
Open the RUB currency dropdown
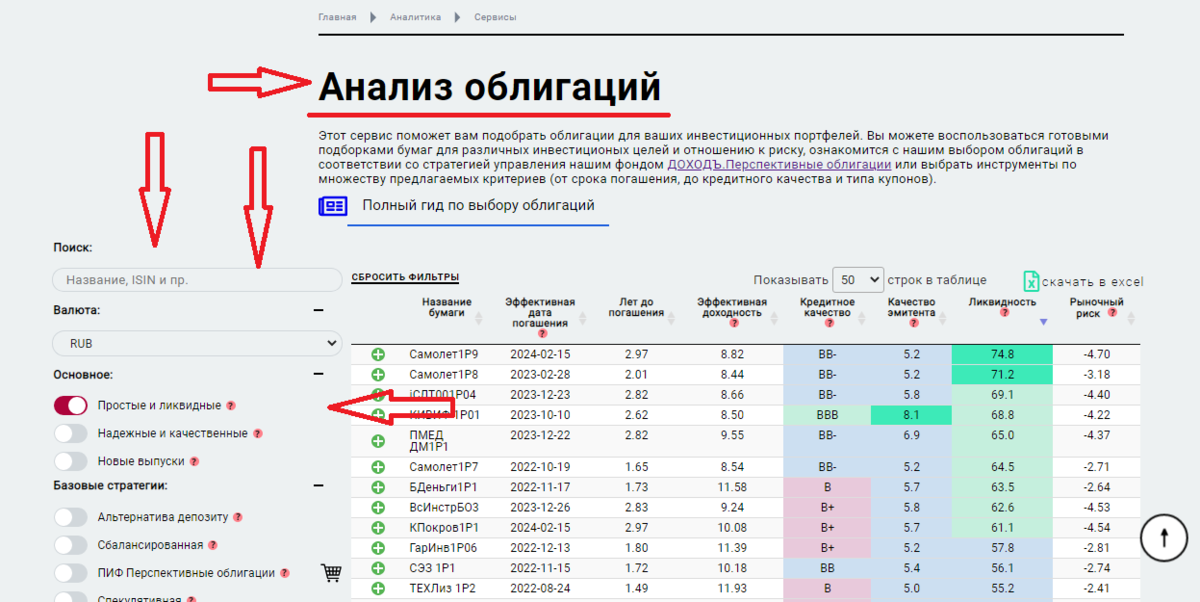tap(197, 343)
